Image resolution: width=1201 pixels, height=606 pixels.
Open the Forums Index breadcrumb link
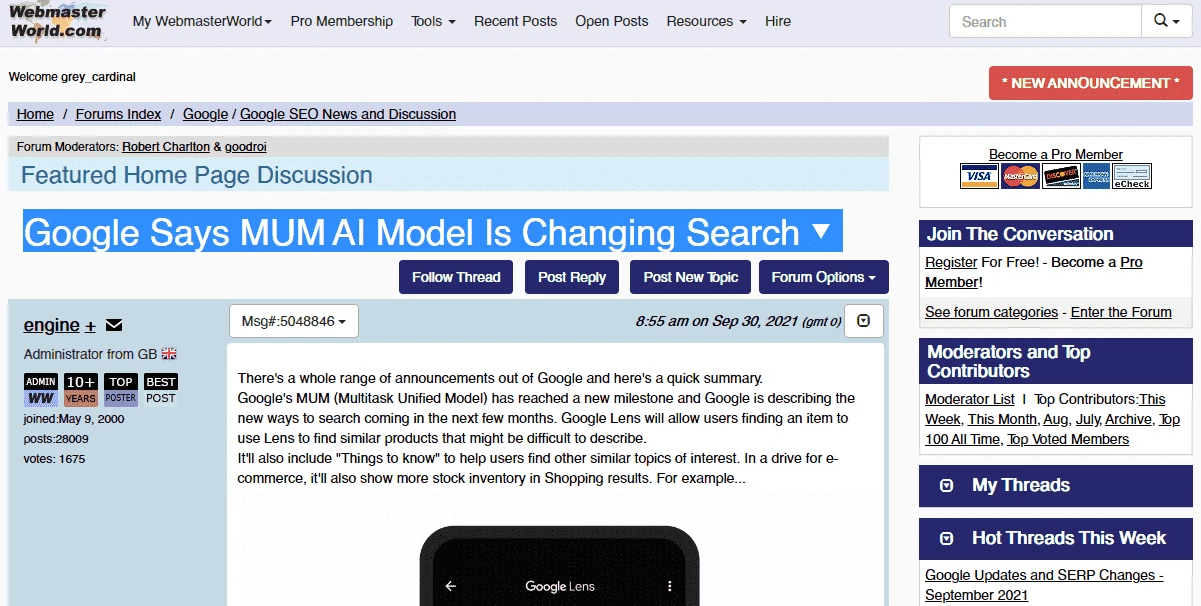pos(118,114)
